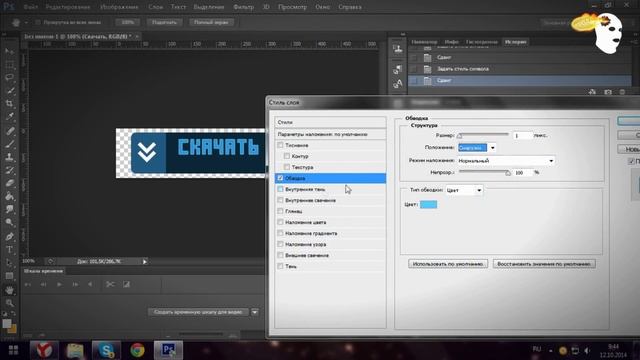
Task: Click the stroke Размер slider
Action: pyautogui.click(x=484, y=135)
